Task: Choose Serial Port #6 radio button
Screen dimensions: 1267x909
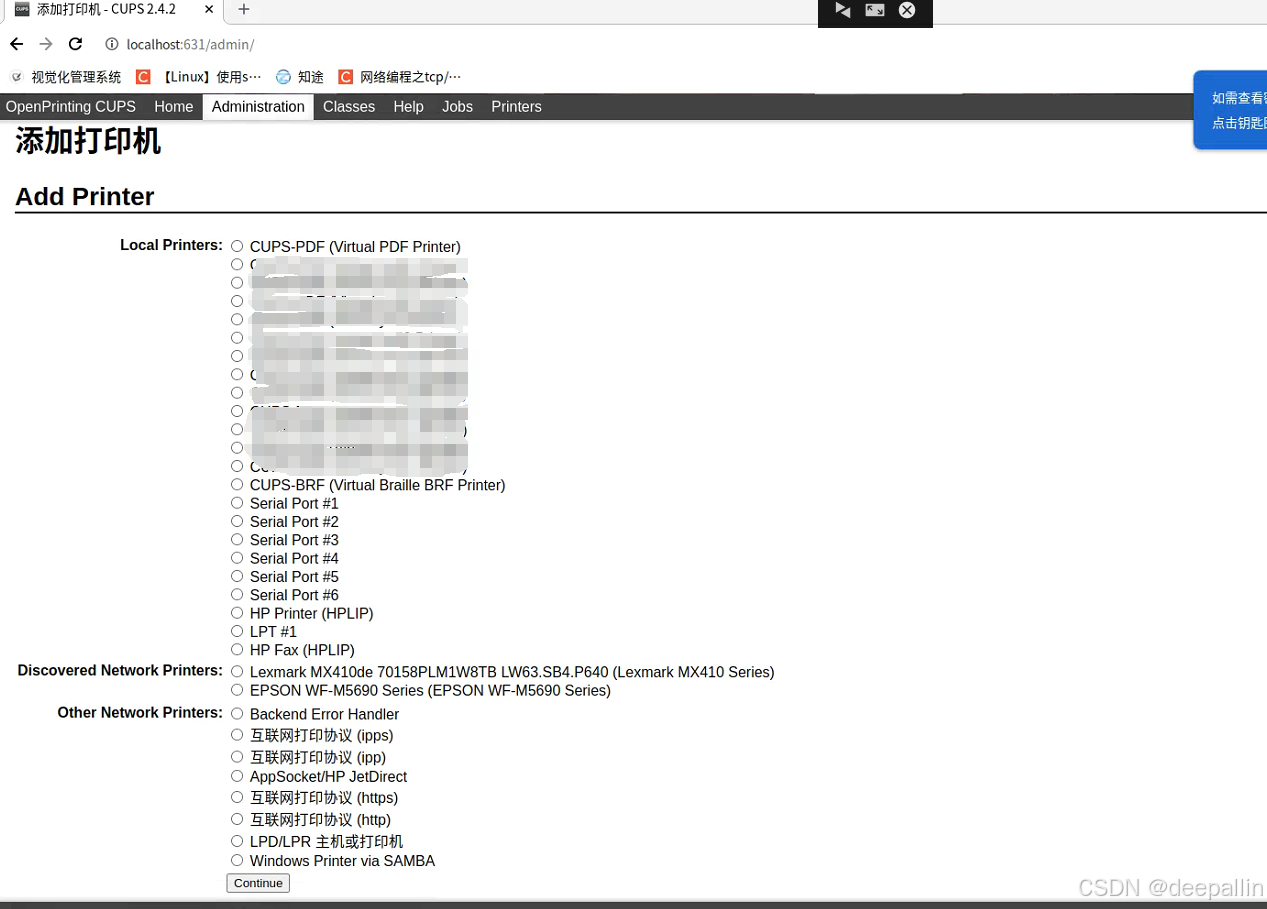Action: pyautogui.click(x=237, y=594)
